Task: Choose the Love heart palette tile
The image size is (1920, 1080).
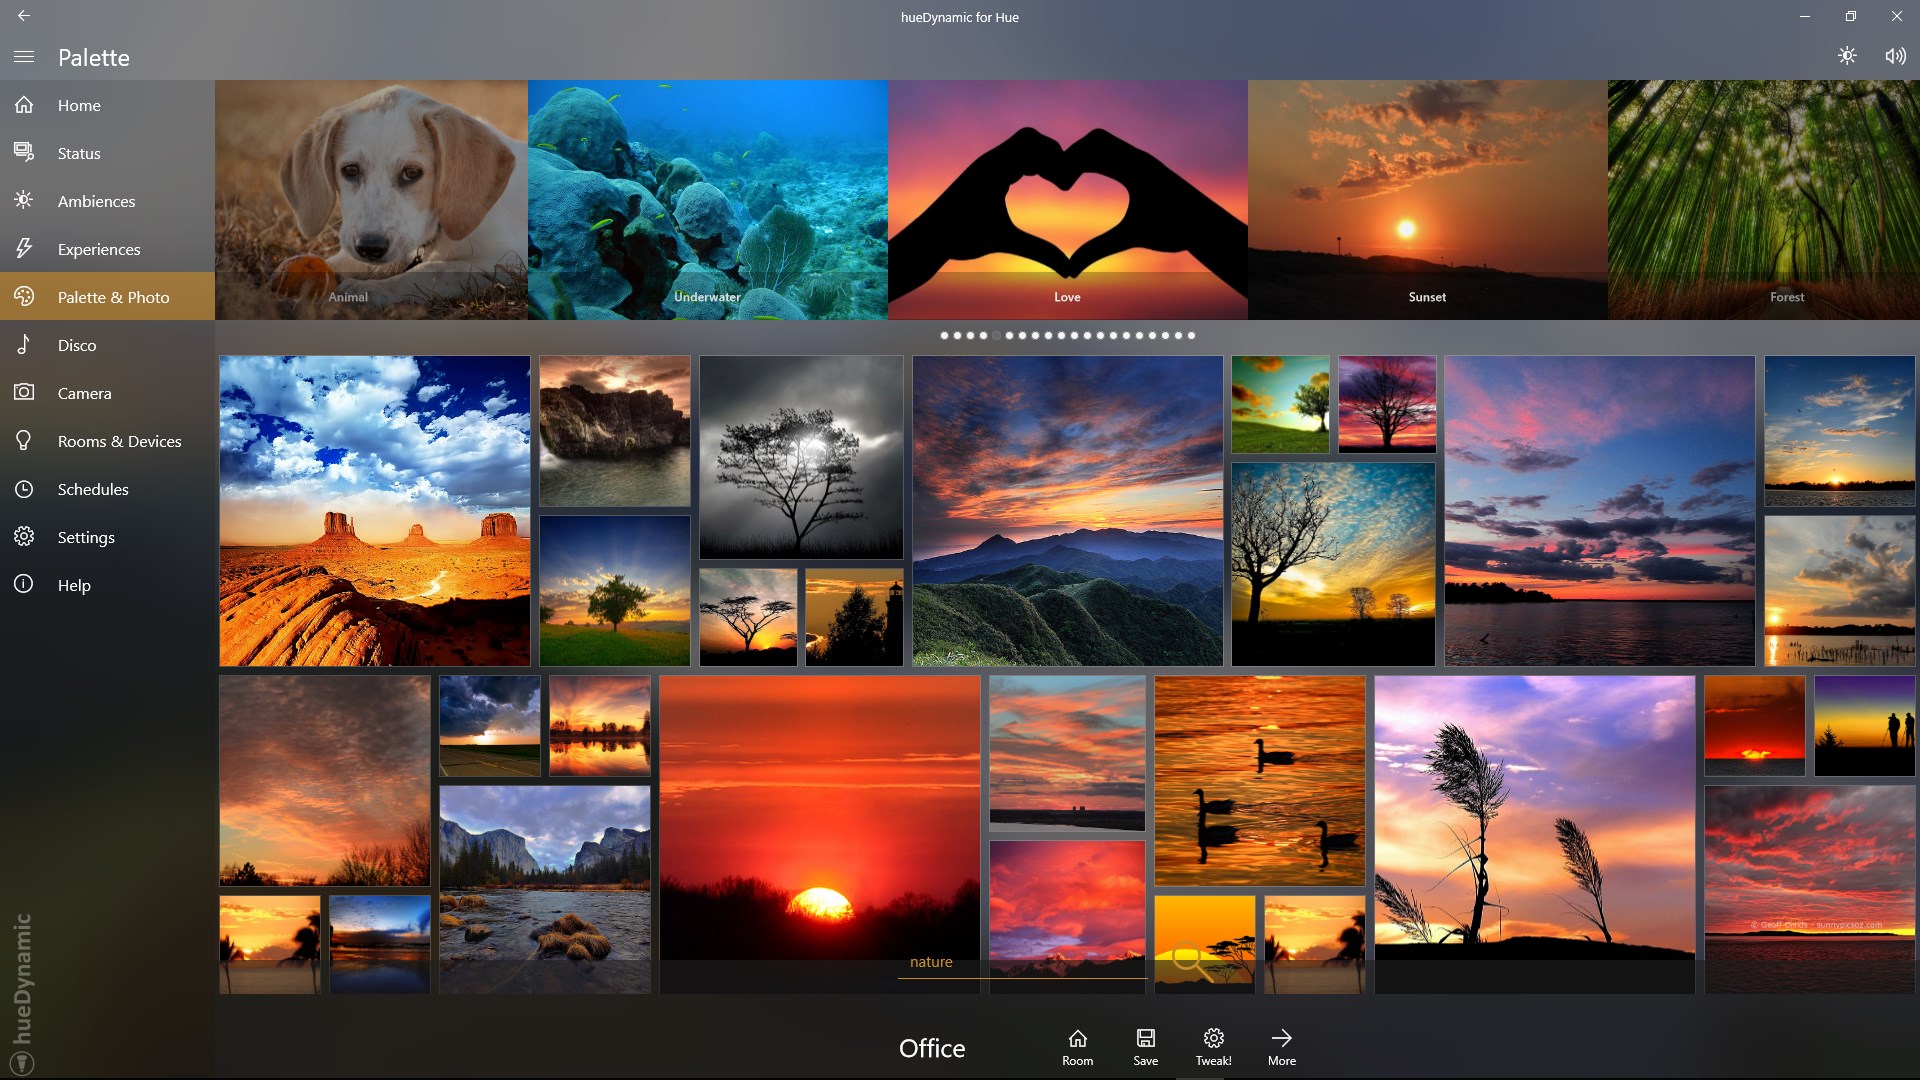Action: pyautogui.click(x=1067, y=200)
